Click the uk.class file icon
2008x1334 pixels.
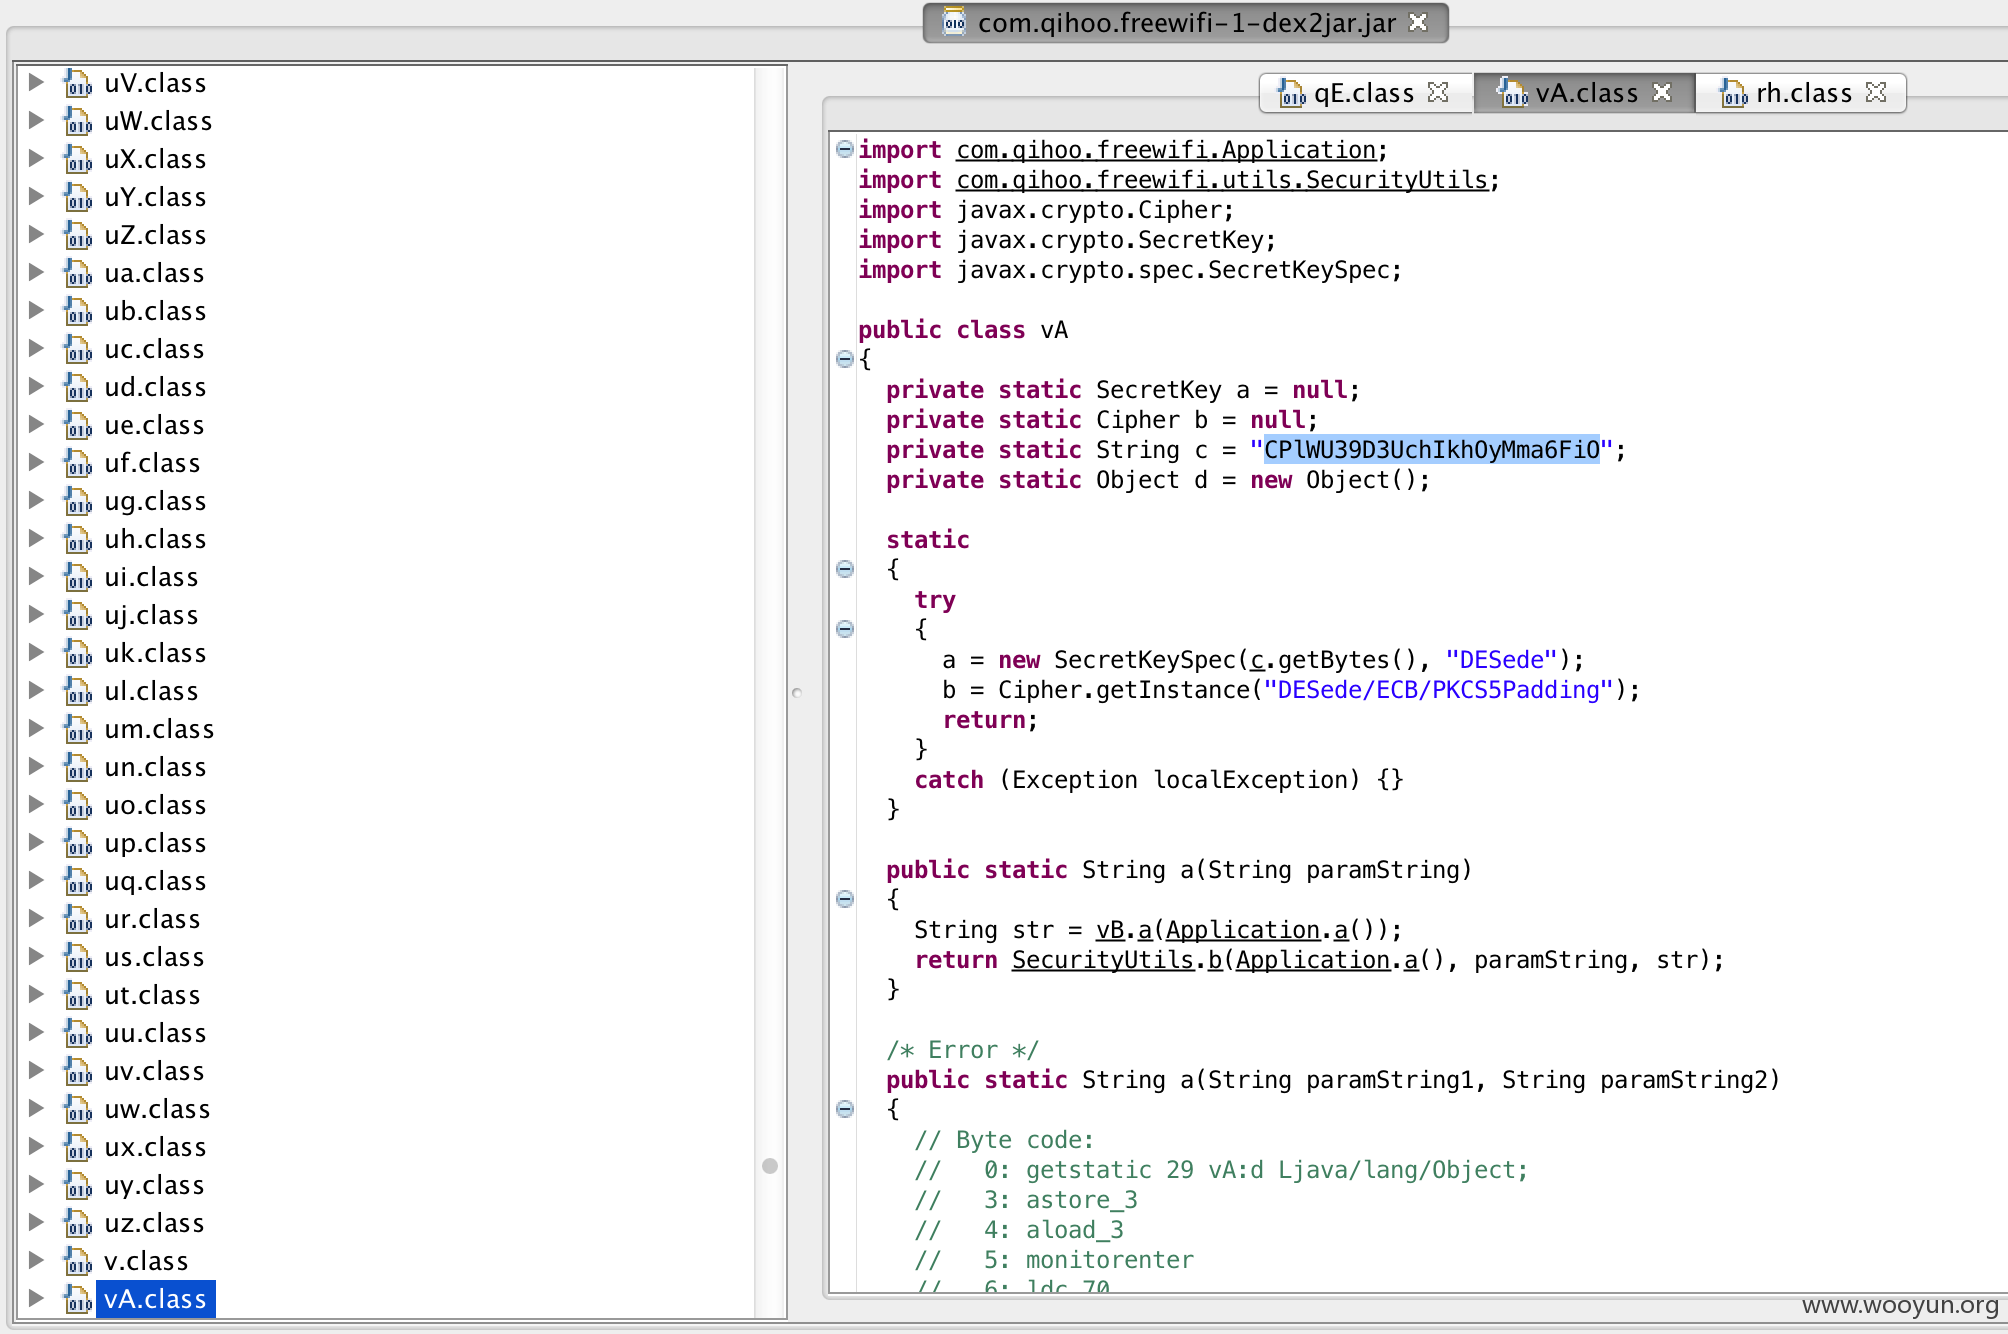(78, 653)
